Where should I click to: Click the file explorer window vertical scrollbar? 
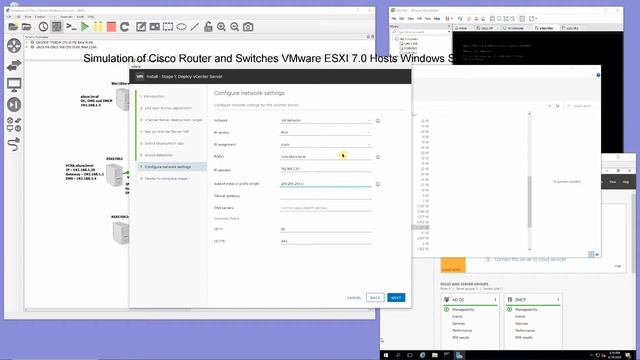pos(530,182)
